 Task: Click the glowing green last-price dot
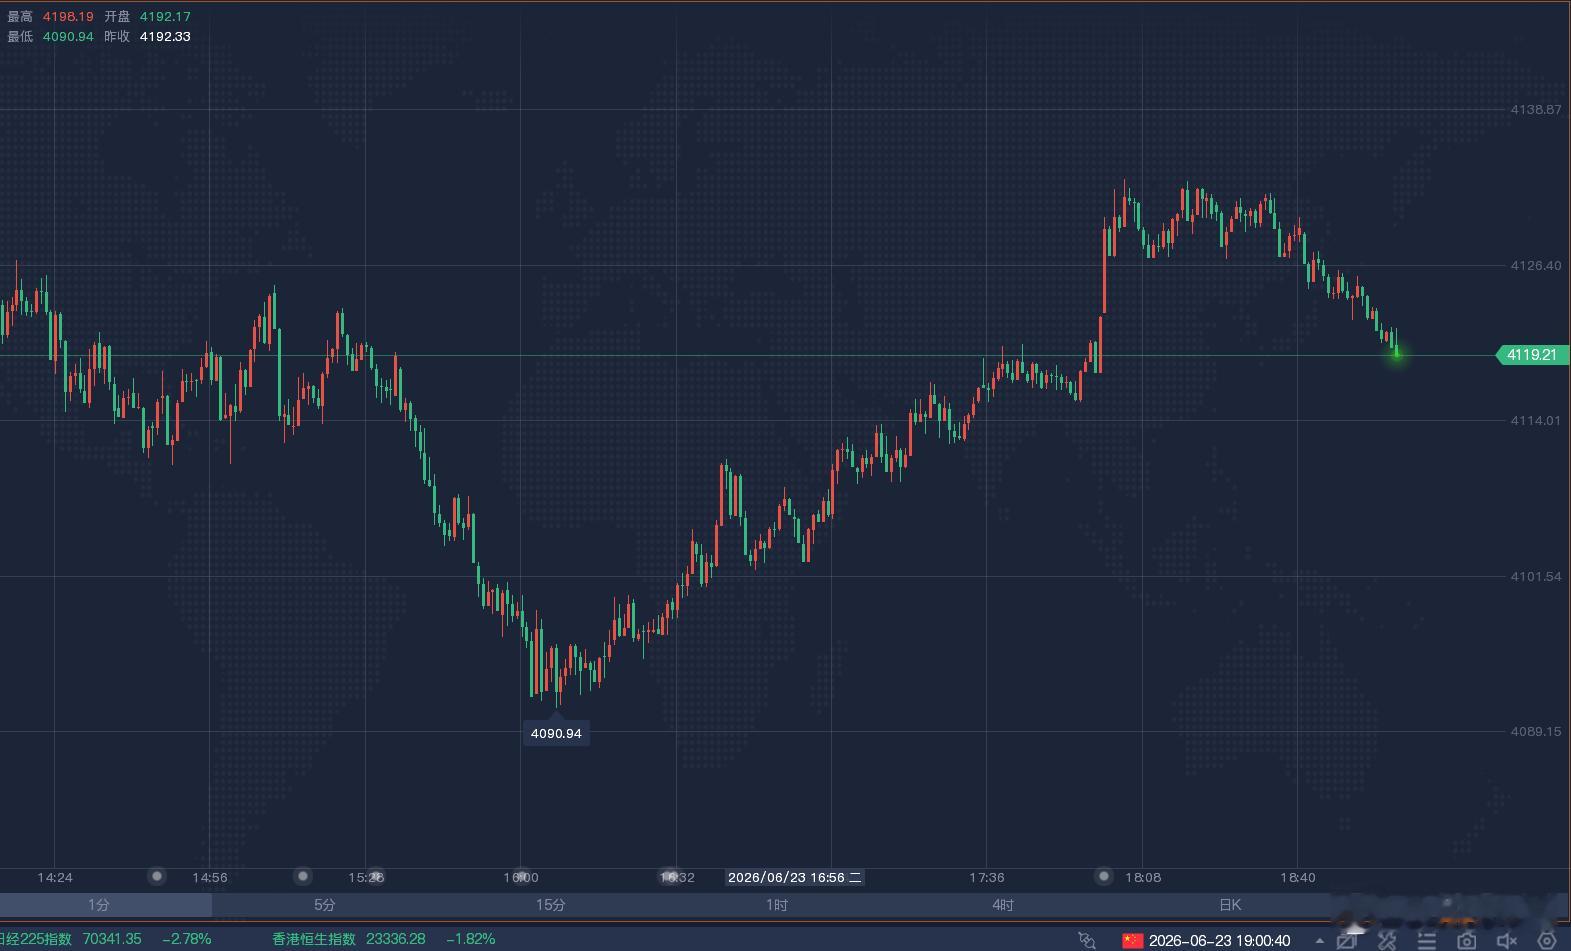(1397, 354)
